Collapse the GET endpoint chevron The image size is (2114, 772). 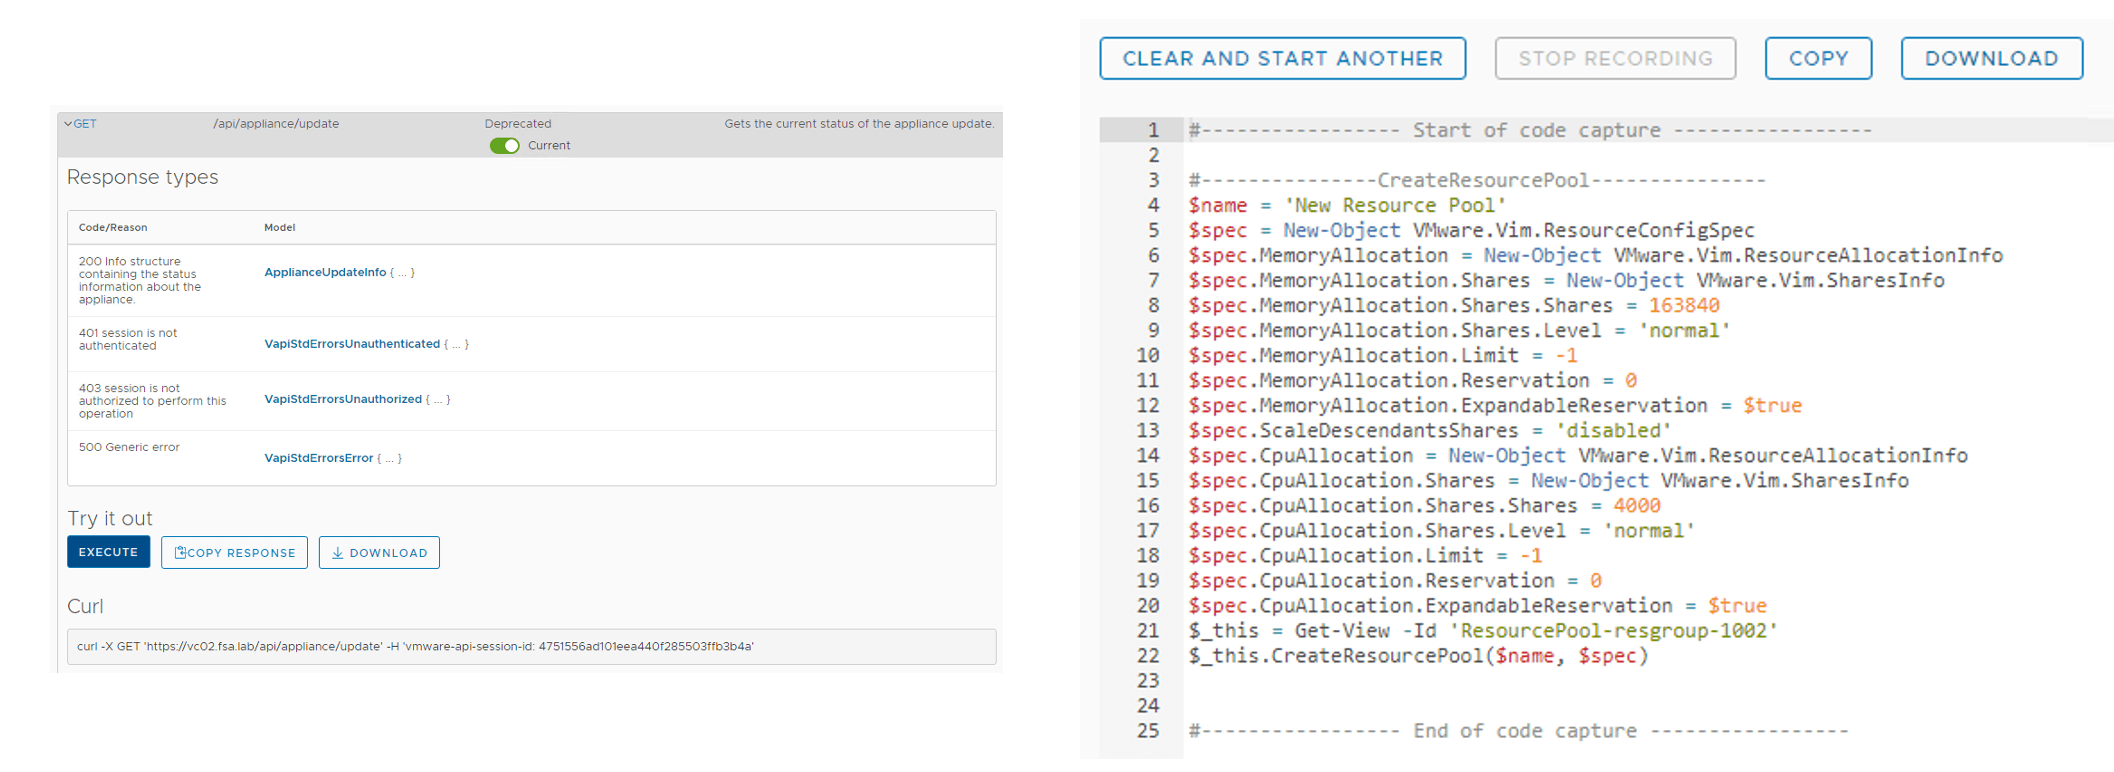[x=68, y=124]
